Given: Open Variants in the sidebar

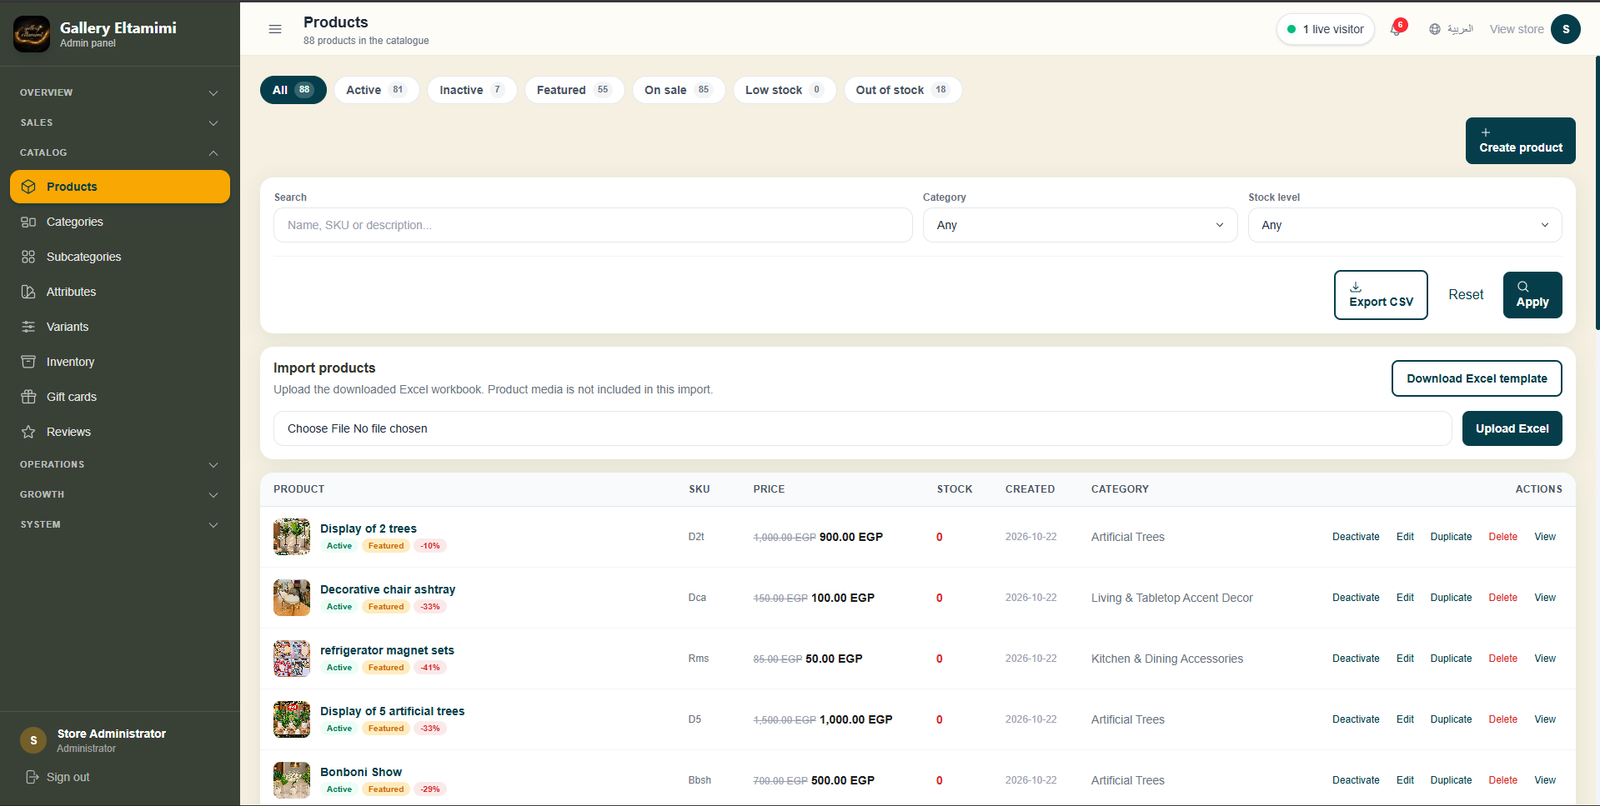Looking at the screenshot, I should click(120, 327).
